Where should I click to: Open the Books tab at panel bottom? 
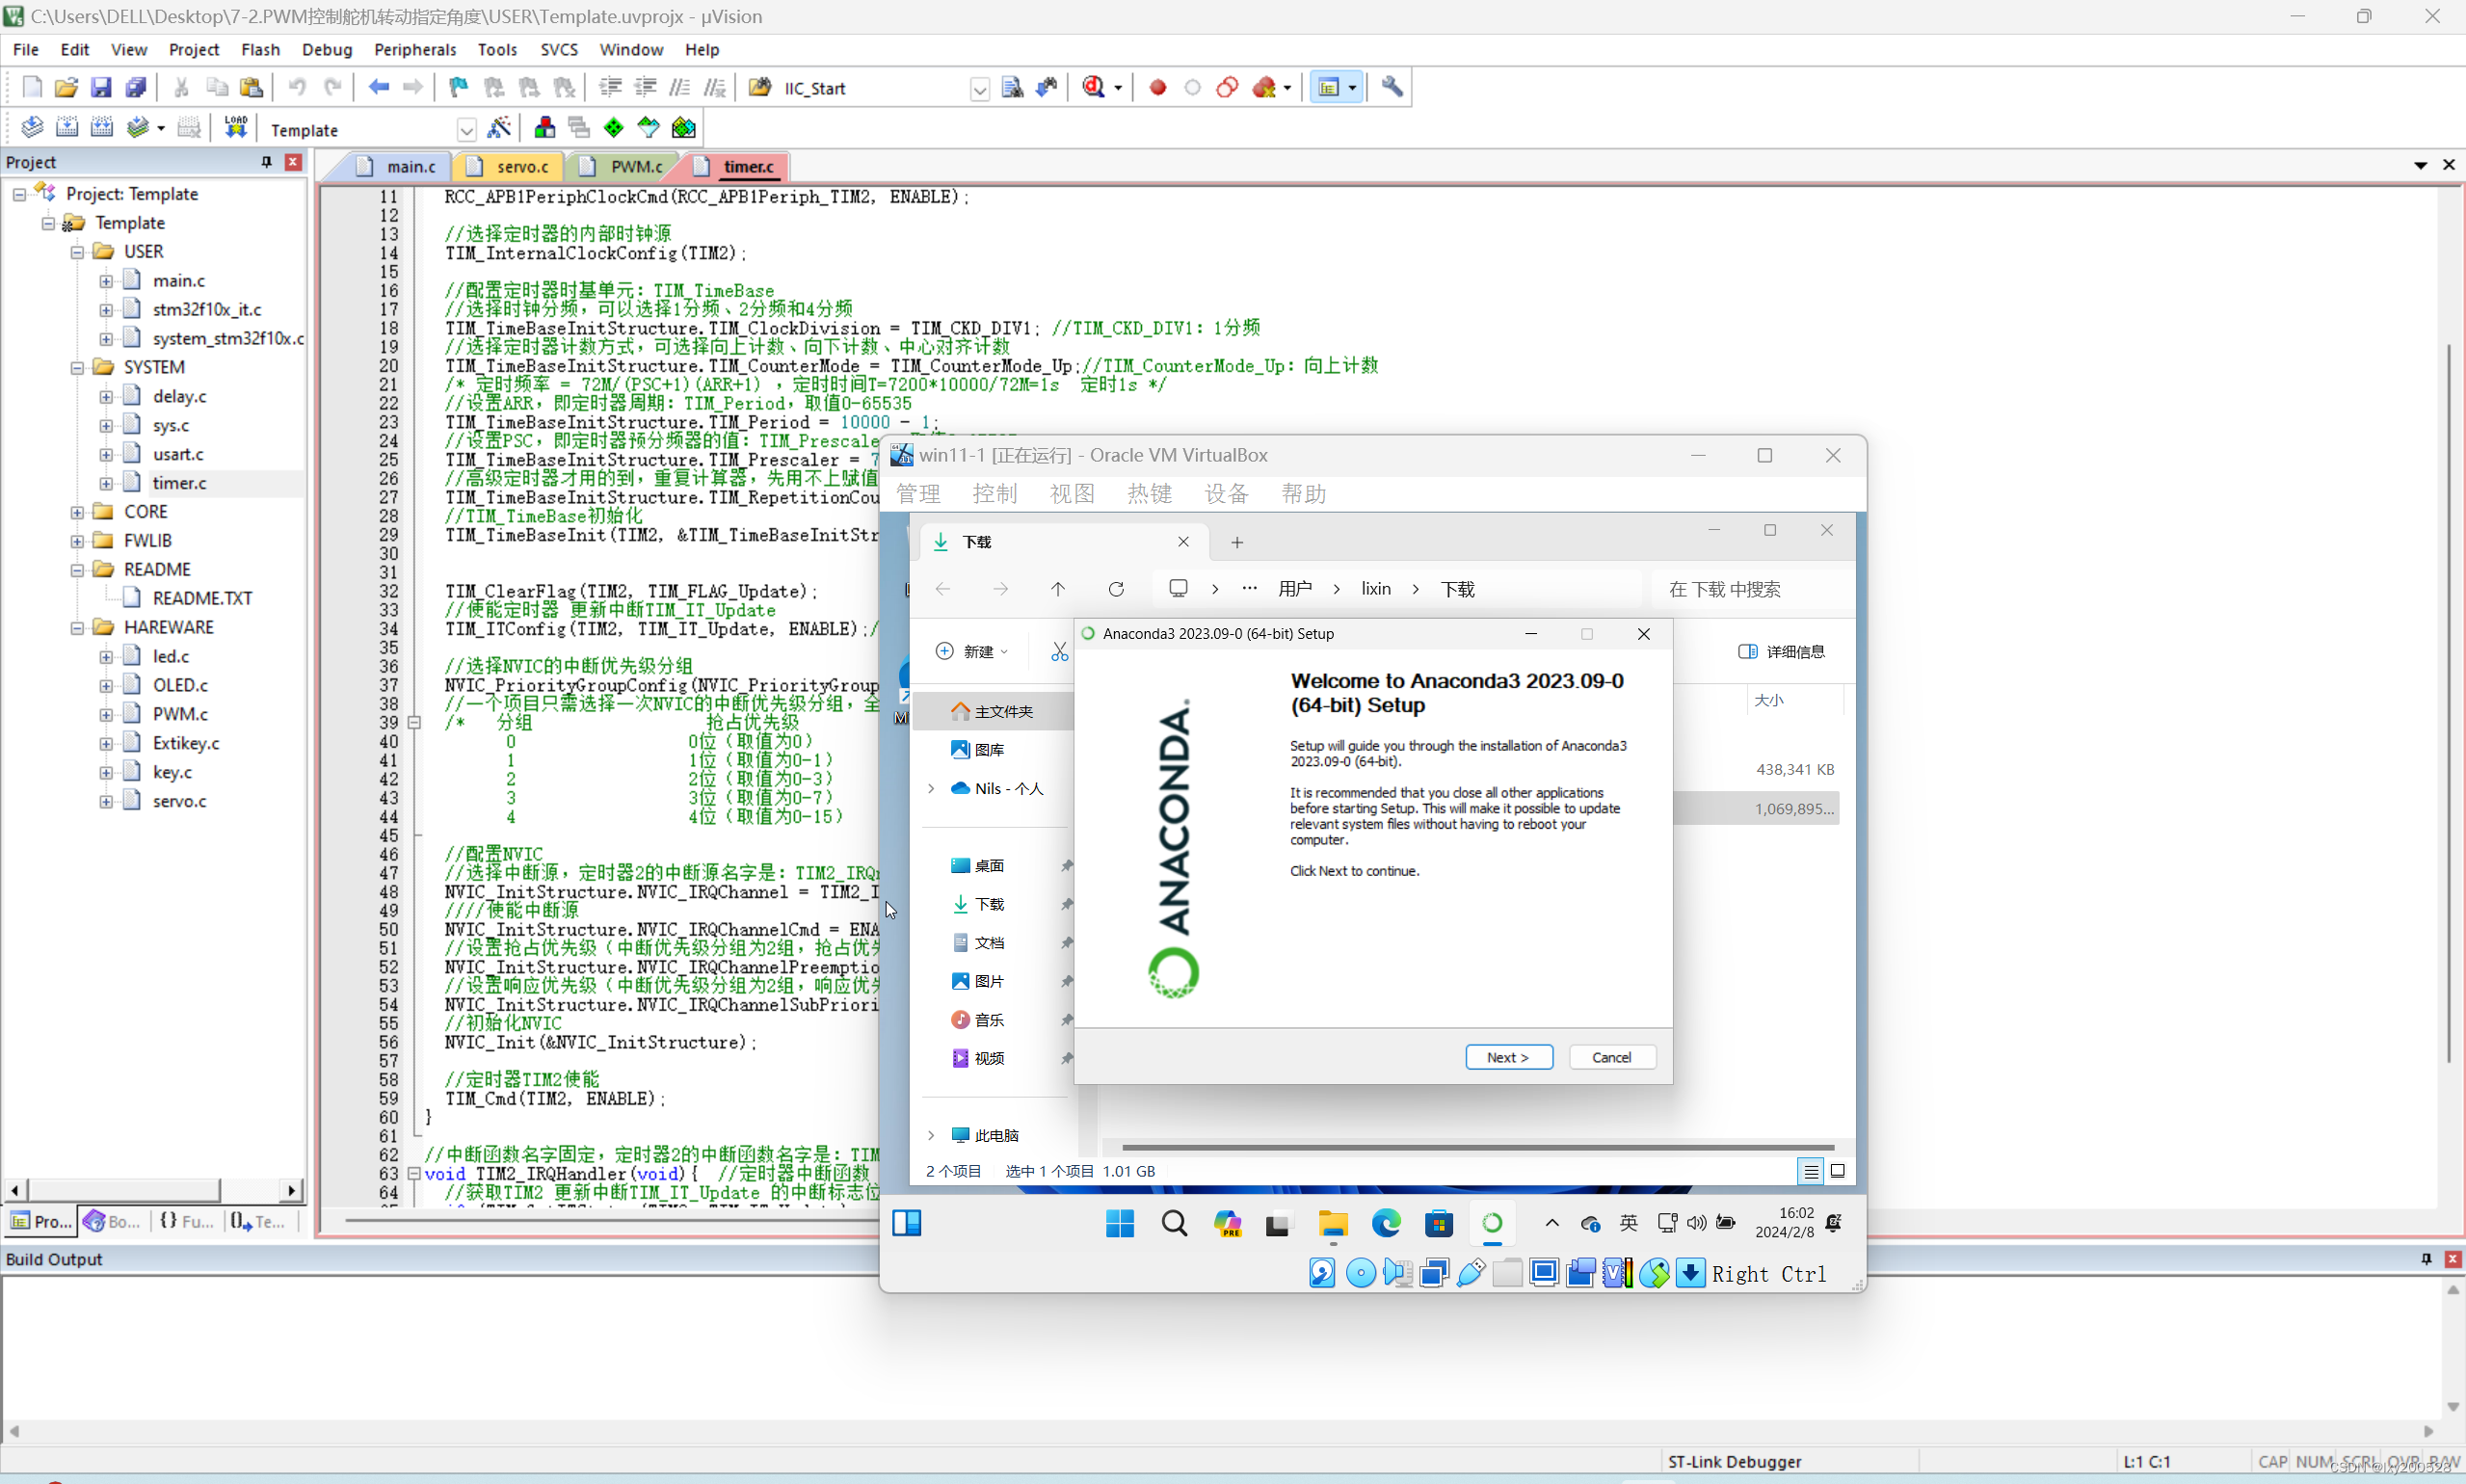113,1221
